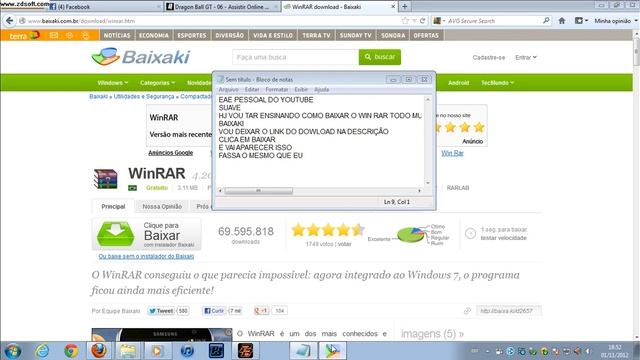Switch to Dragon Ball GT browser tab
The height and width of the screenshot is (360, 640).
click(222, 7)
